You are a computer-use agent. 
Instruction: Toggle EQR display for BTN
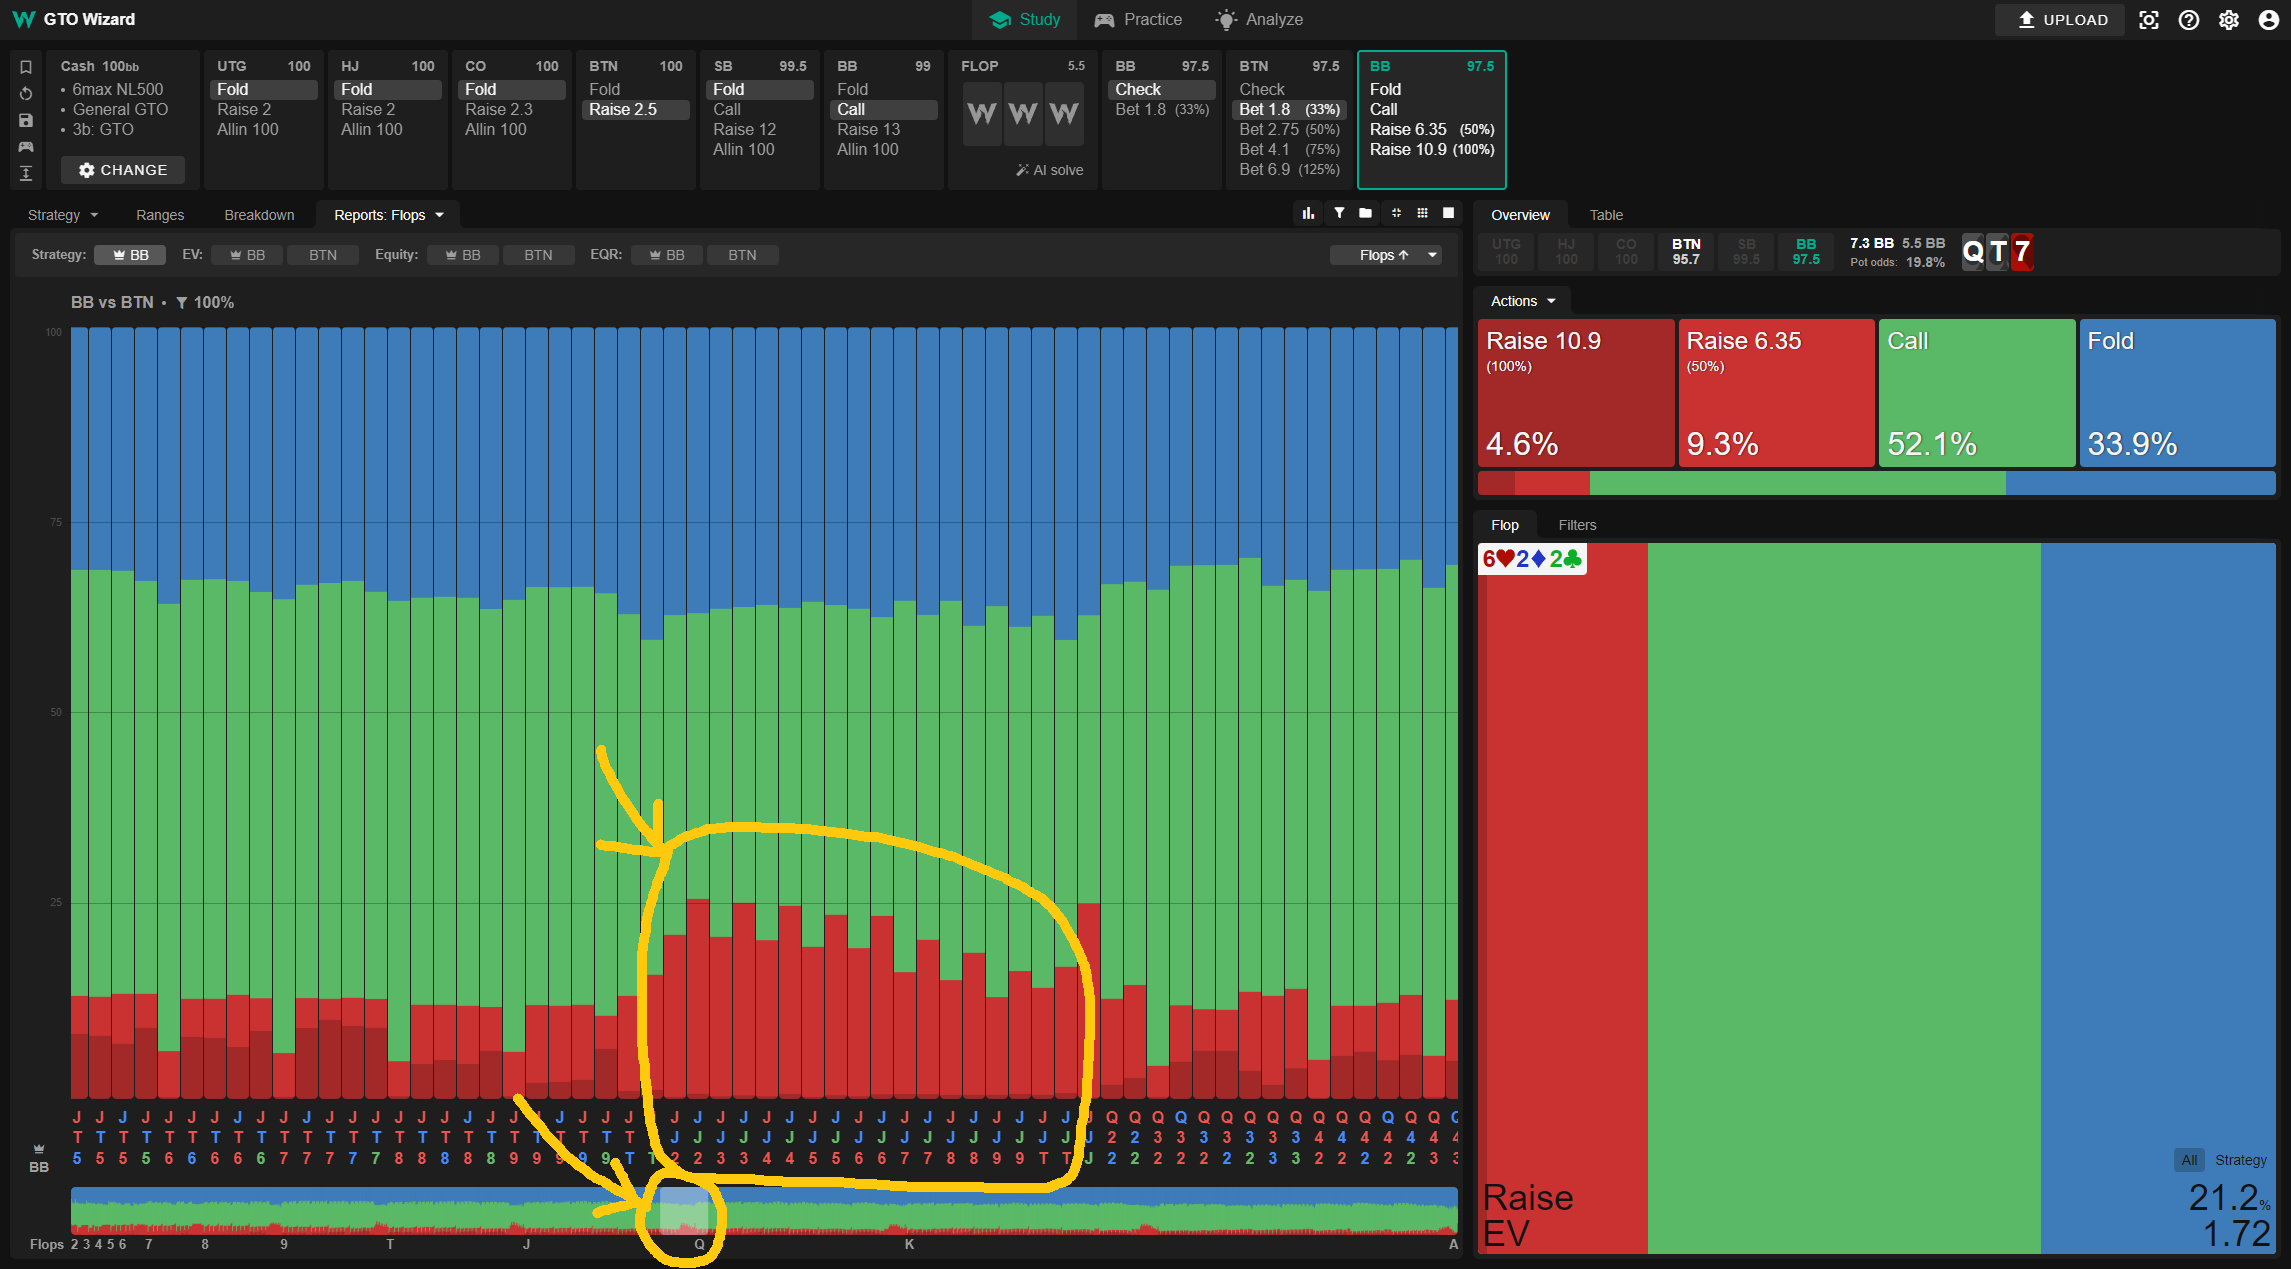click(742, 255)
